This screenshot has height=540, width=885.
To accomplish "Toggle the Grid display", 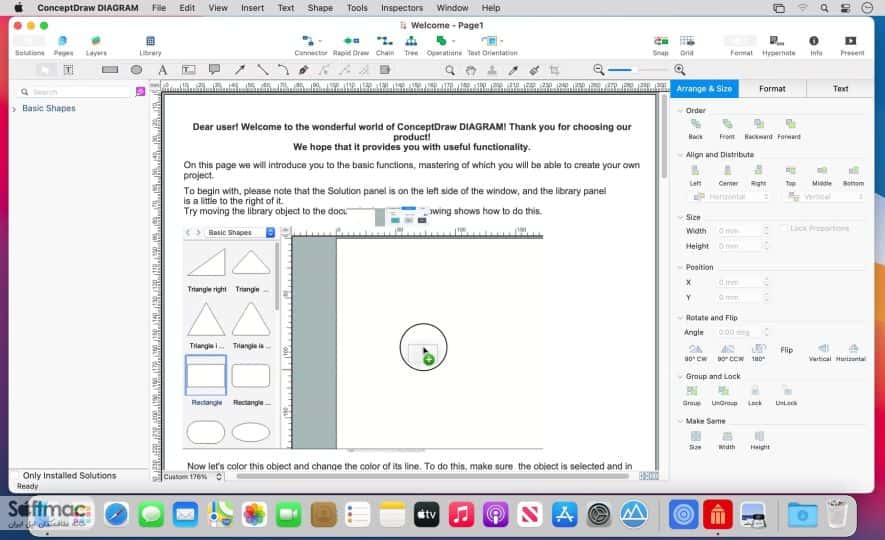I will coord(687,45).
